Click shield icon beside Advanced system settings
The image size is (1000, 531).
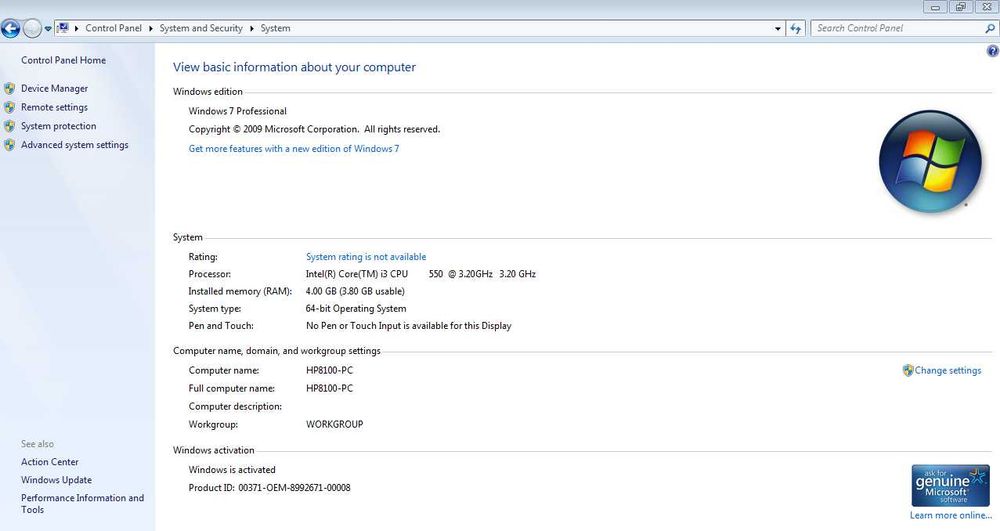tap(9, 145)
